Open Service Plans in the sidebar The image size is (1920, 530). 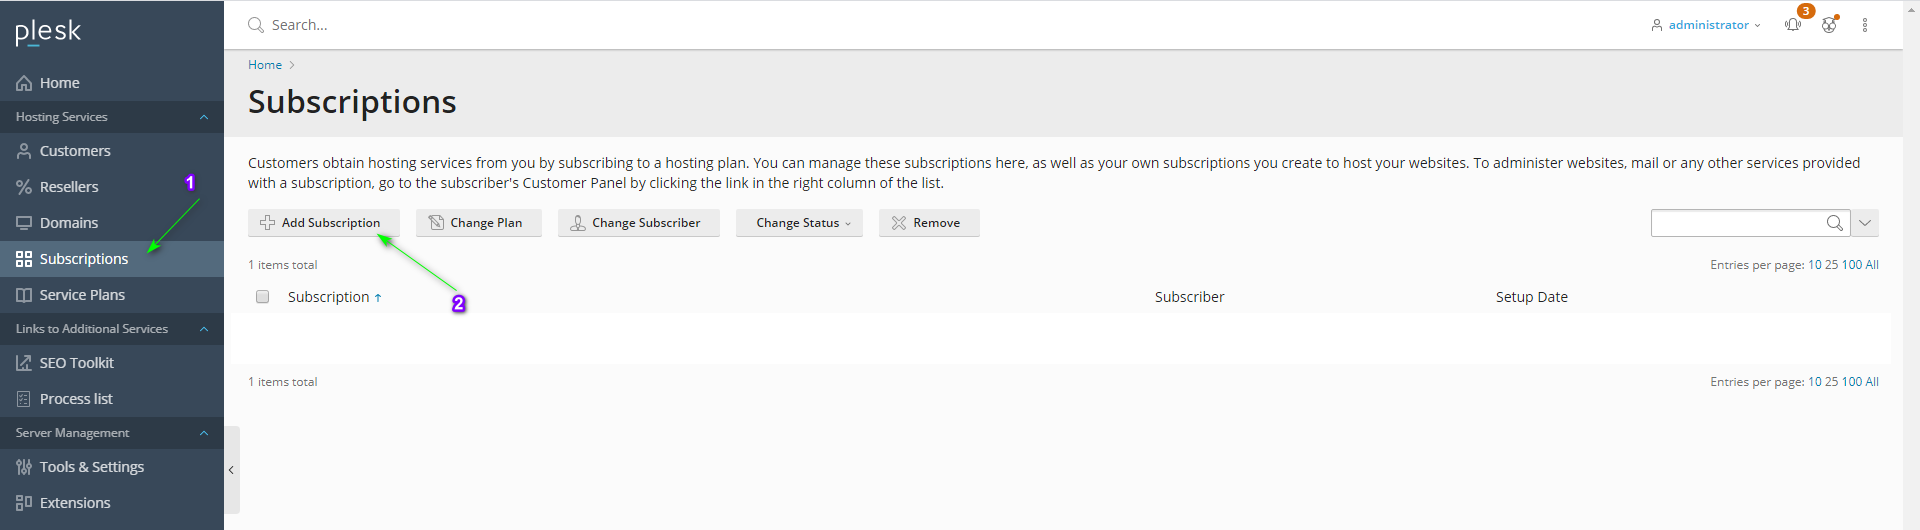(x=112, y=295)
